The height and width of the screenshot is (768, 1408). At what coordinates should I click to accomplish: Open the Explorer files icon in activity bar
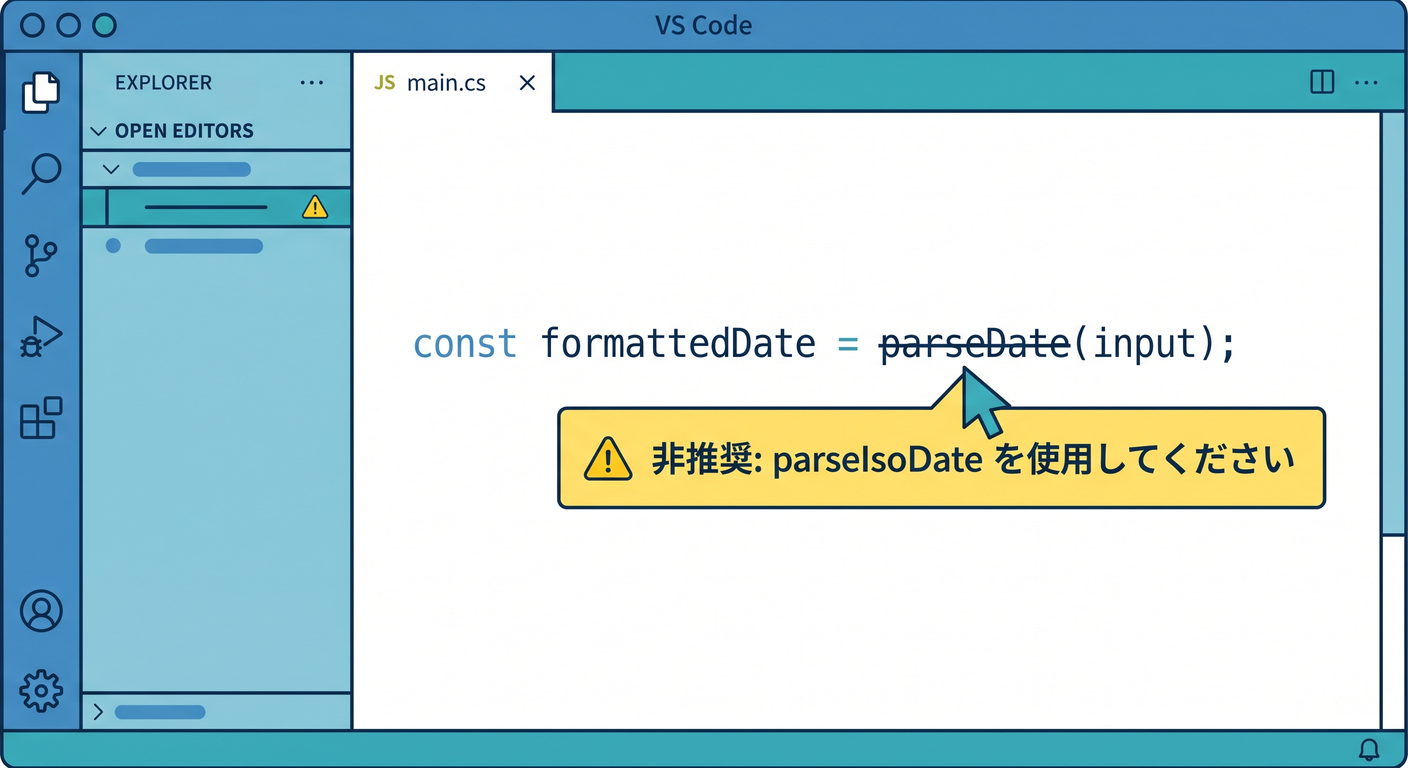pyautogui.click(x=41, y=92)
